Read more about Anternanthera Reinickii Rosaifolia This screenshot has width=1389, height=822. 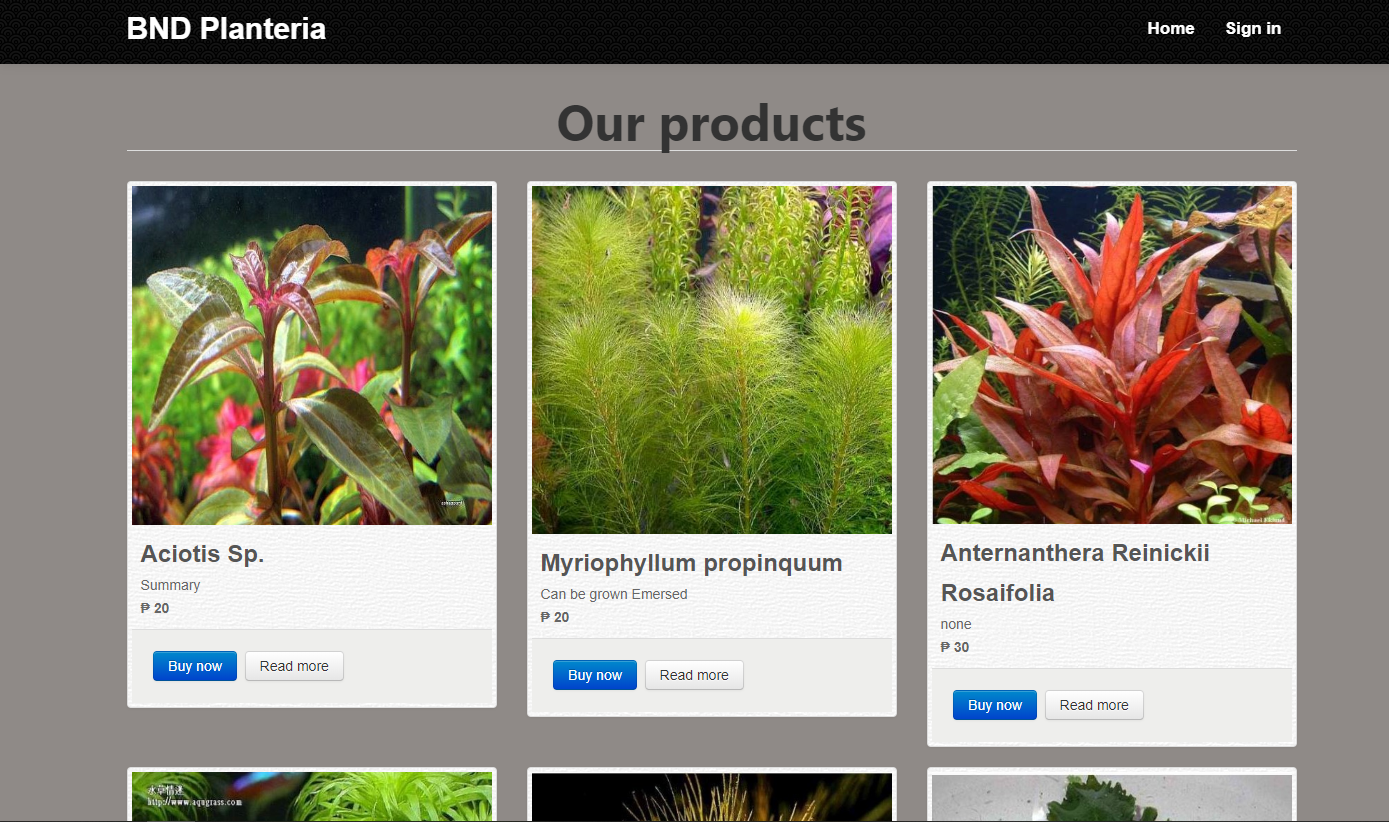(x=1094, y=705)
